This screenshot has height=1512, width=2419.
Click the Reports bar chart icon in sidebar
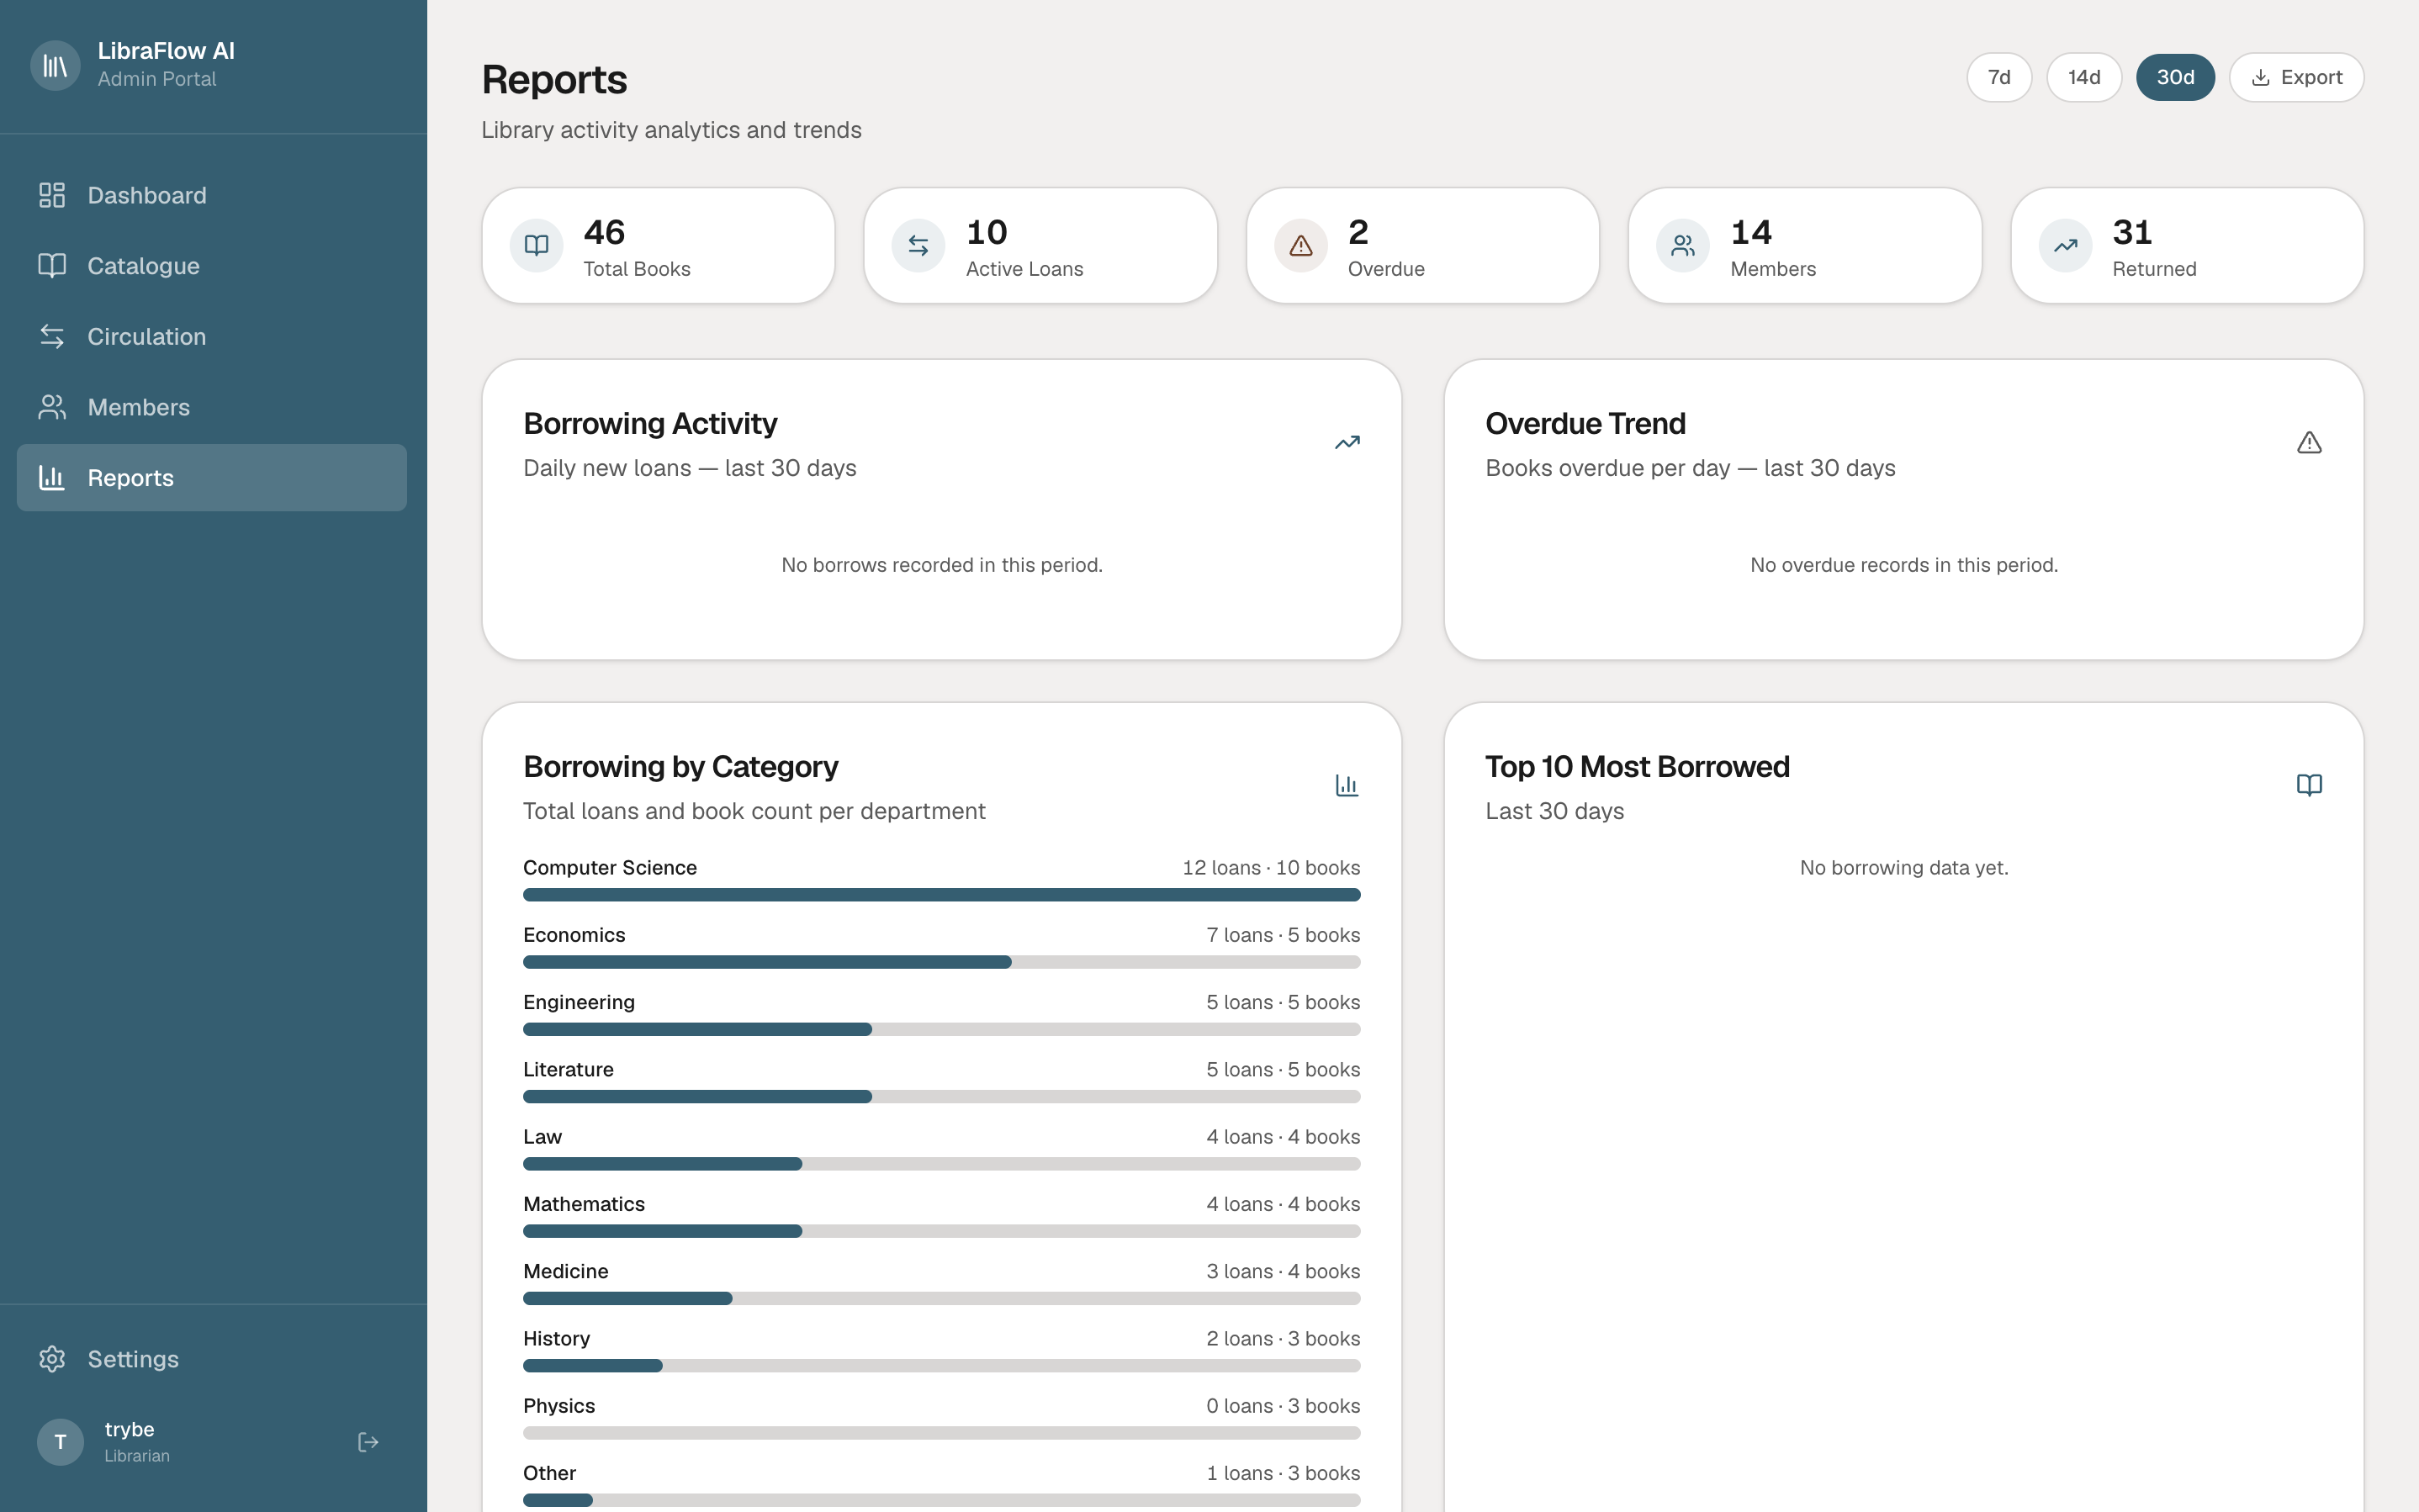point(52,478)
